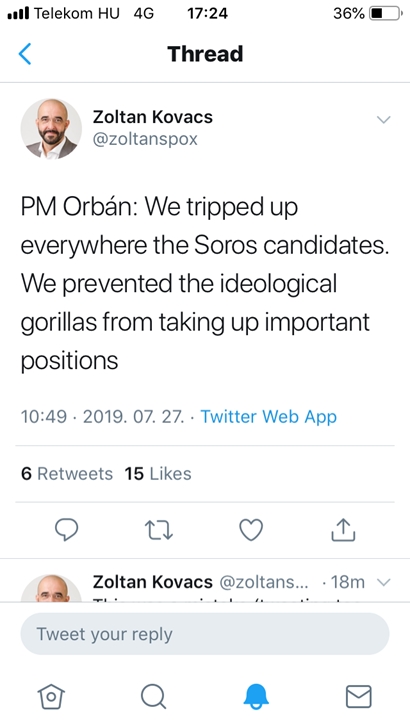Open the @zoltanspox handle
The image size is (410, 728).
pos(145,139)
